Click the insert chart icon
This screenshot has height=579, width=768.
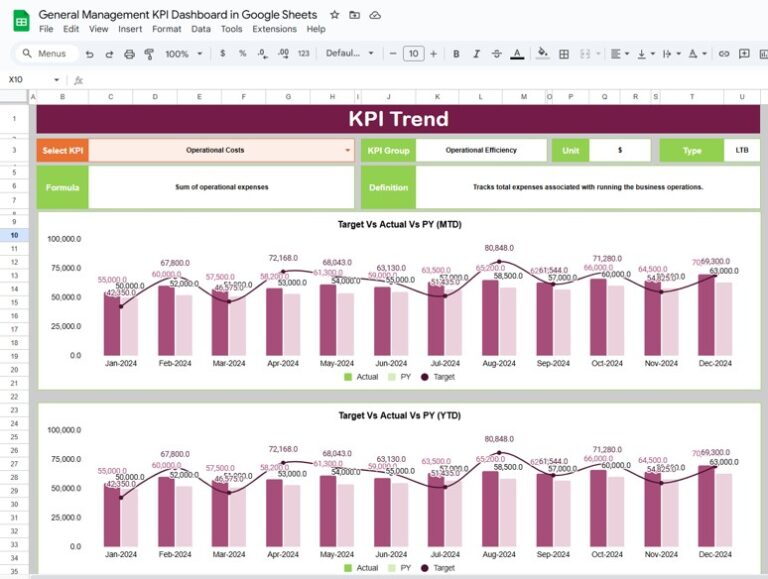click(763, 54)
